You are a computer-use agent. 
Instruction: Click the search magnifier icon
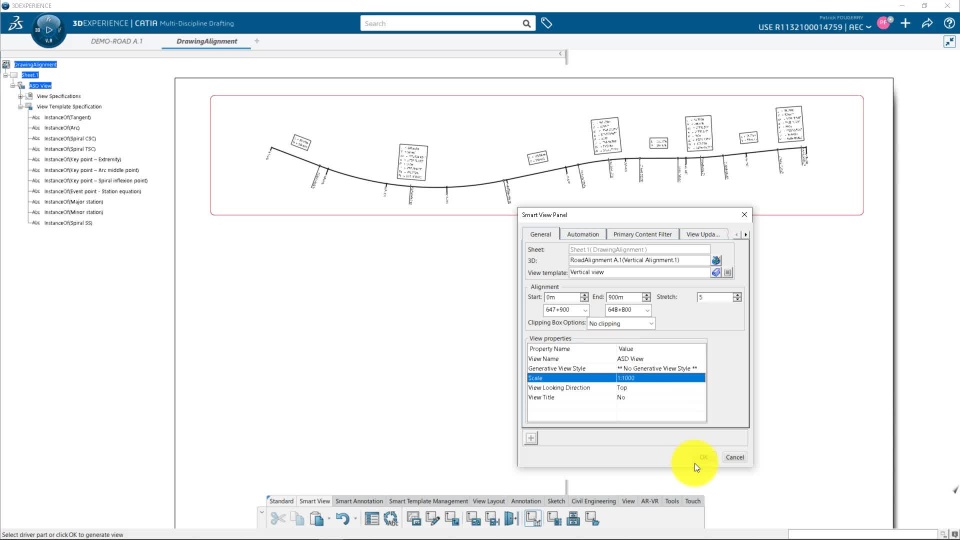click(527, 23)
